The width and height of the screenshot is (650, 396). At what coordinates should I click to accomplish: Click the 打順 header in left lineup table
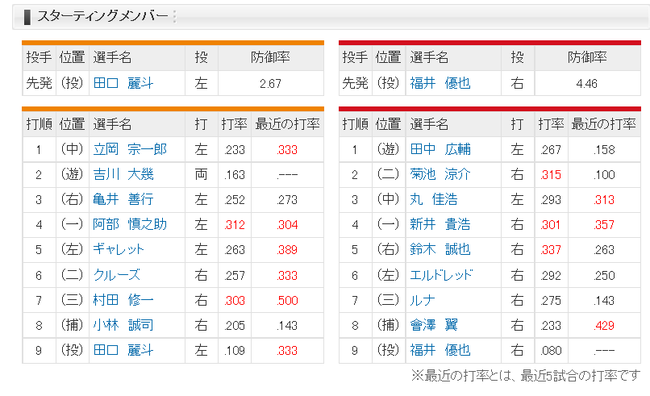tap(39, 124)
